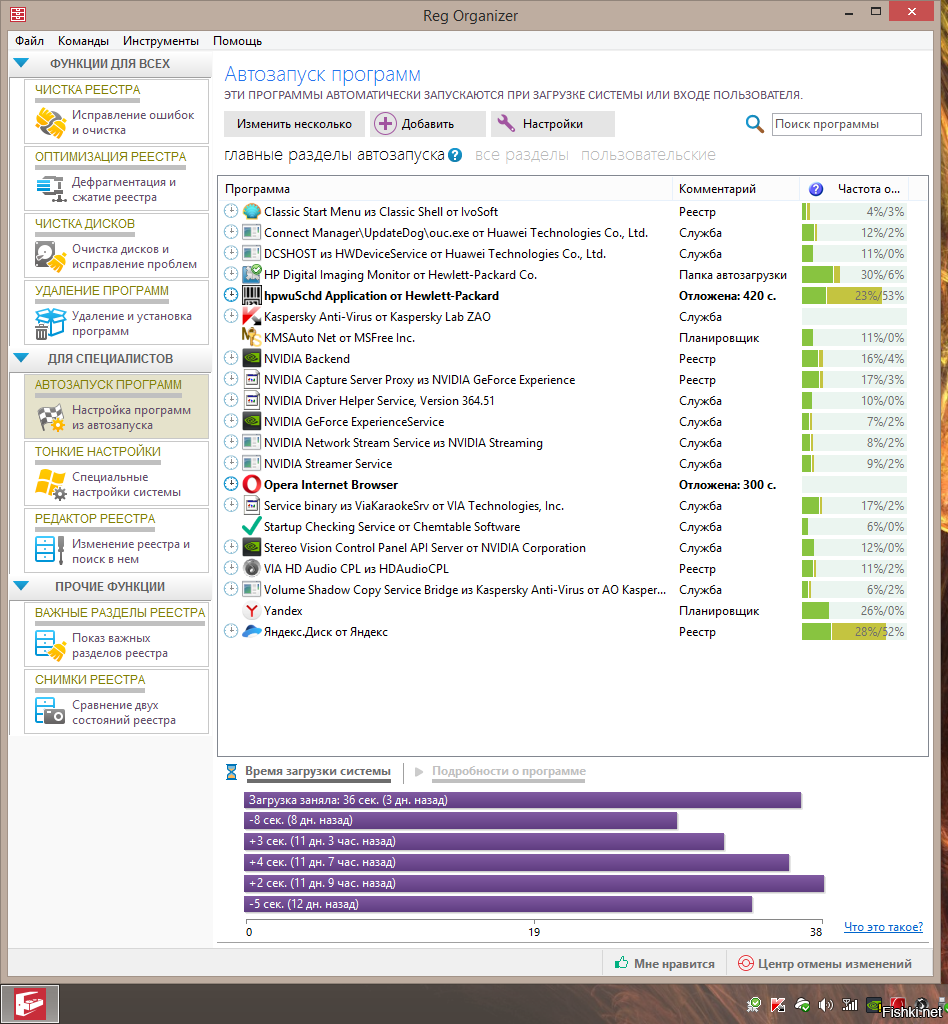Expand Подробности о программе panel
948x1024 pixels.
(509, 771)
